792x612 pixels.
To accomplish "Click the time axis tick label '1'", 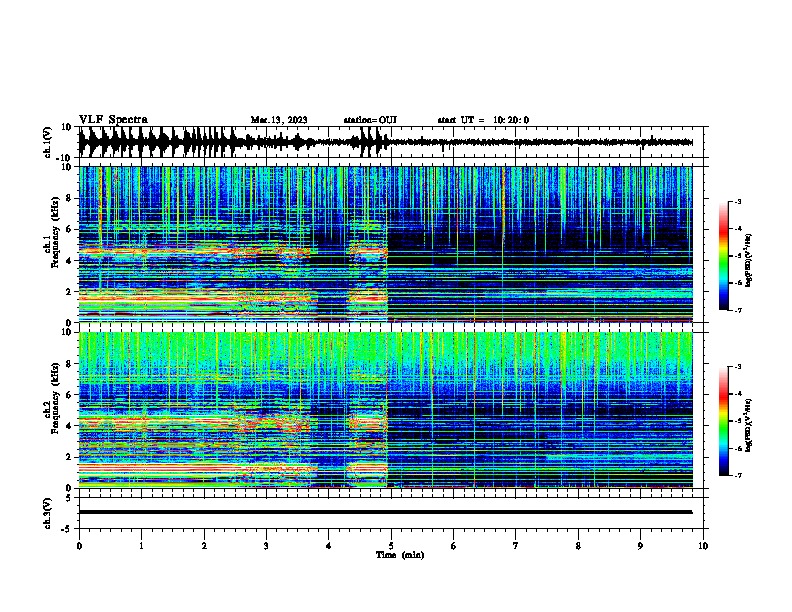I will tap(141, 546).
